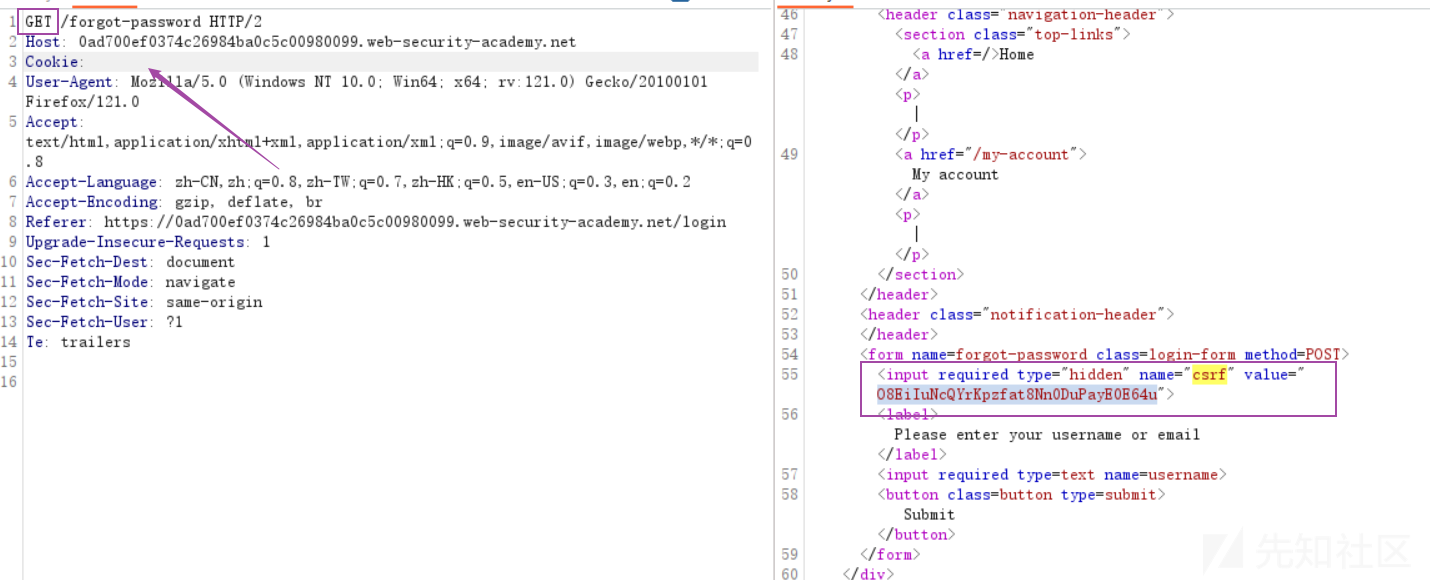Click the input name=username line
Screen dimensions: 1430x580
coord(1052,474)
